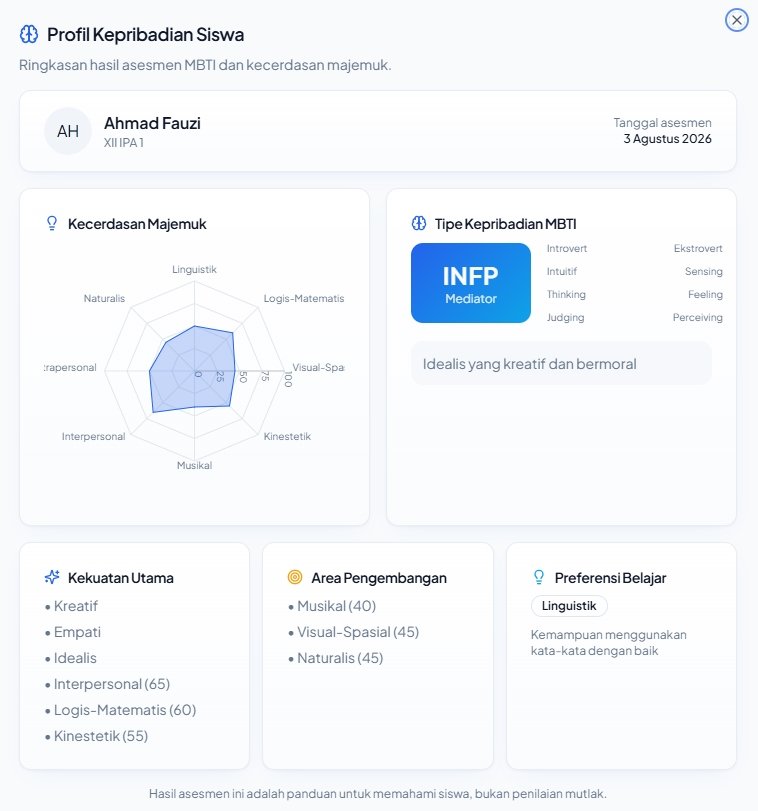This screenshot has width=758, height=811.
Task: Click the target icon beside Area Pengembangan
Action: click(295, 577)
